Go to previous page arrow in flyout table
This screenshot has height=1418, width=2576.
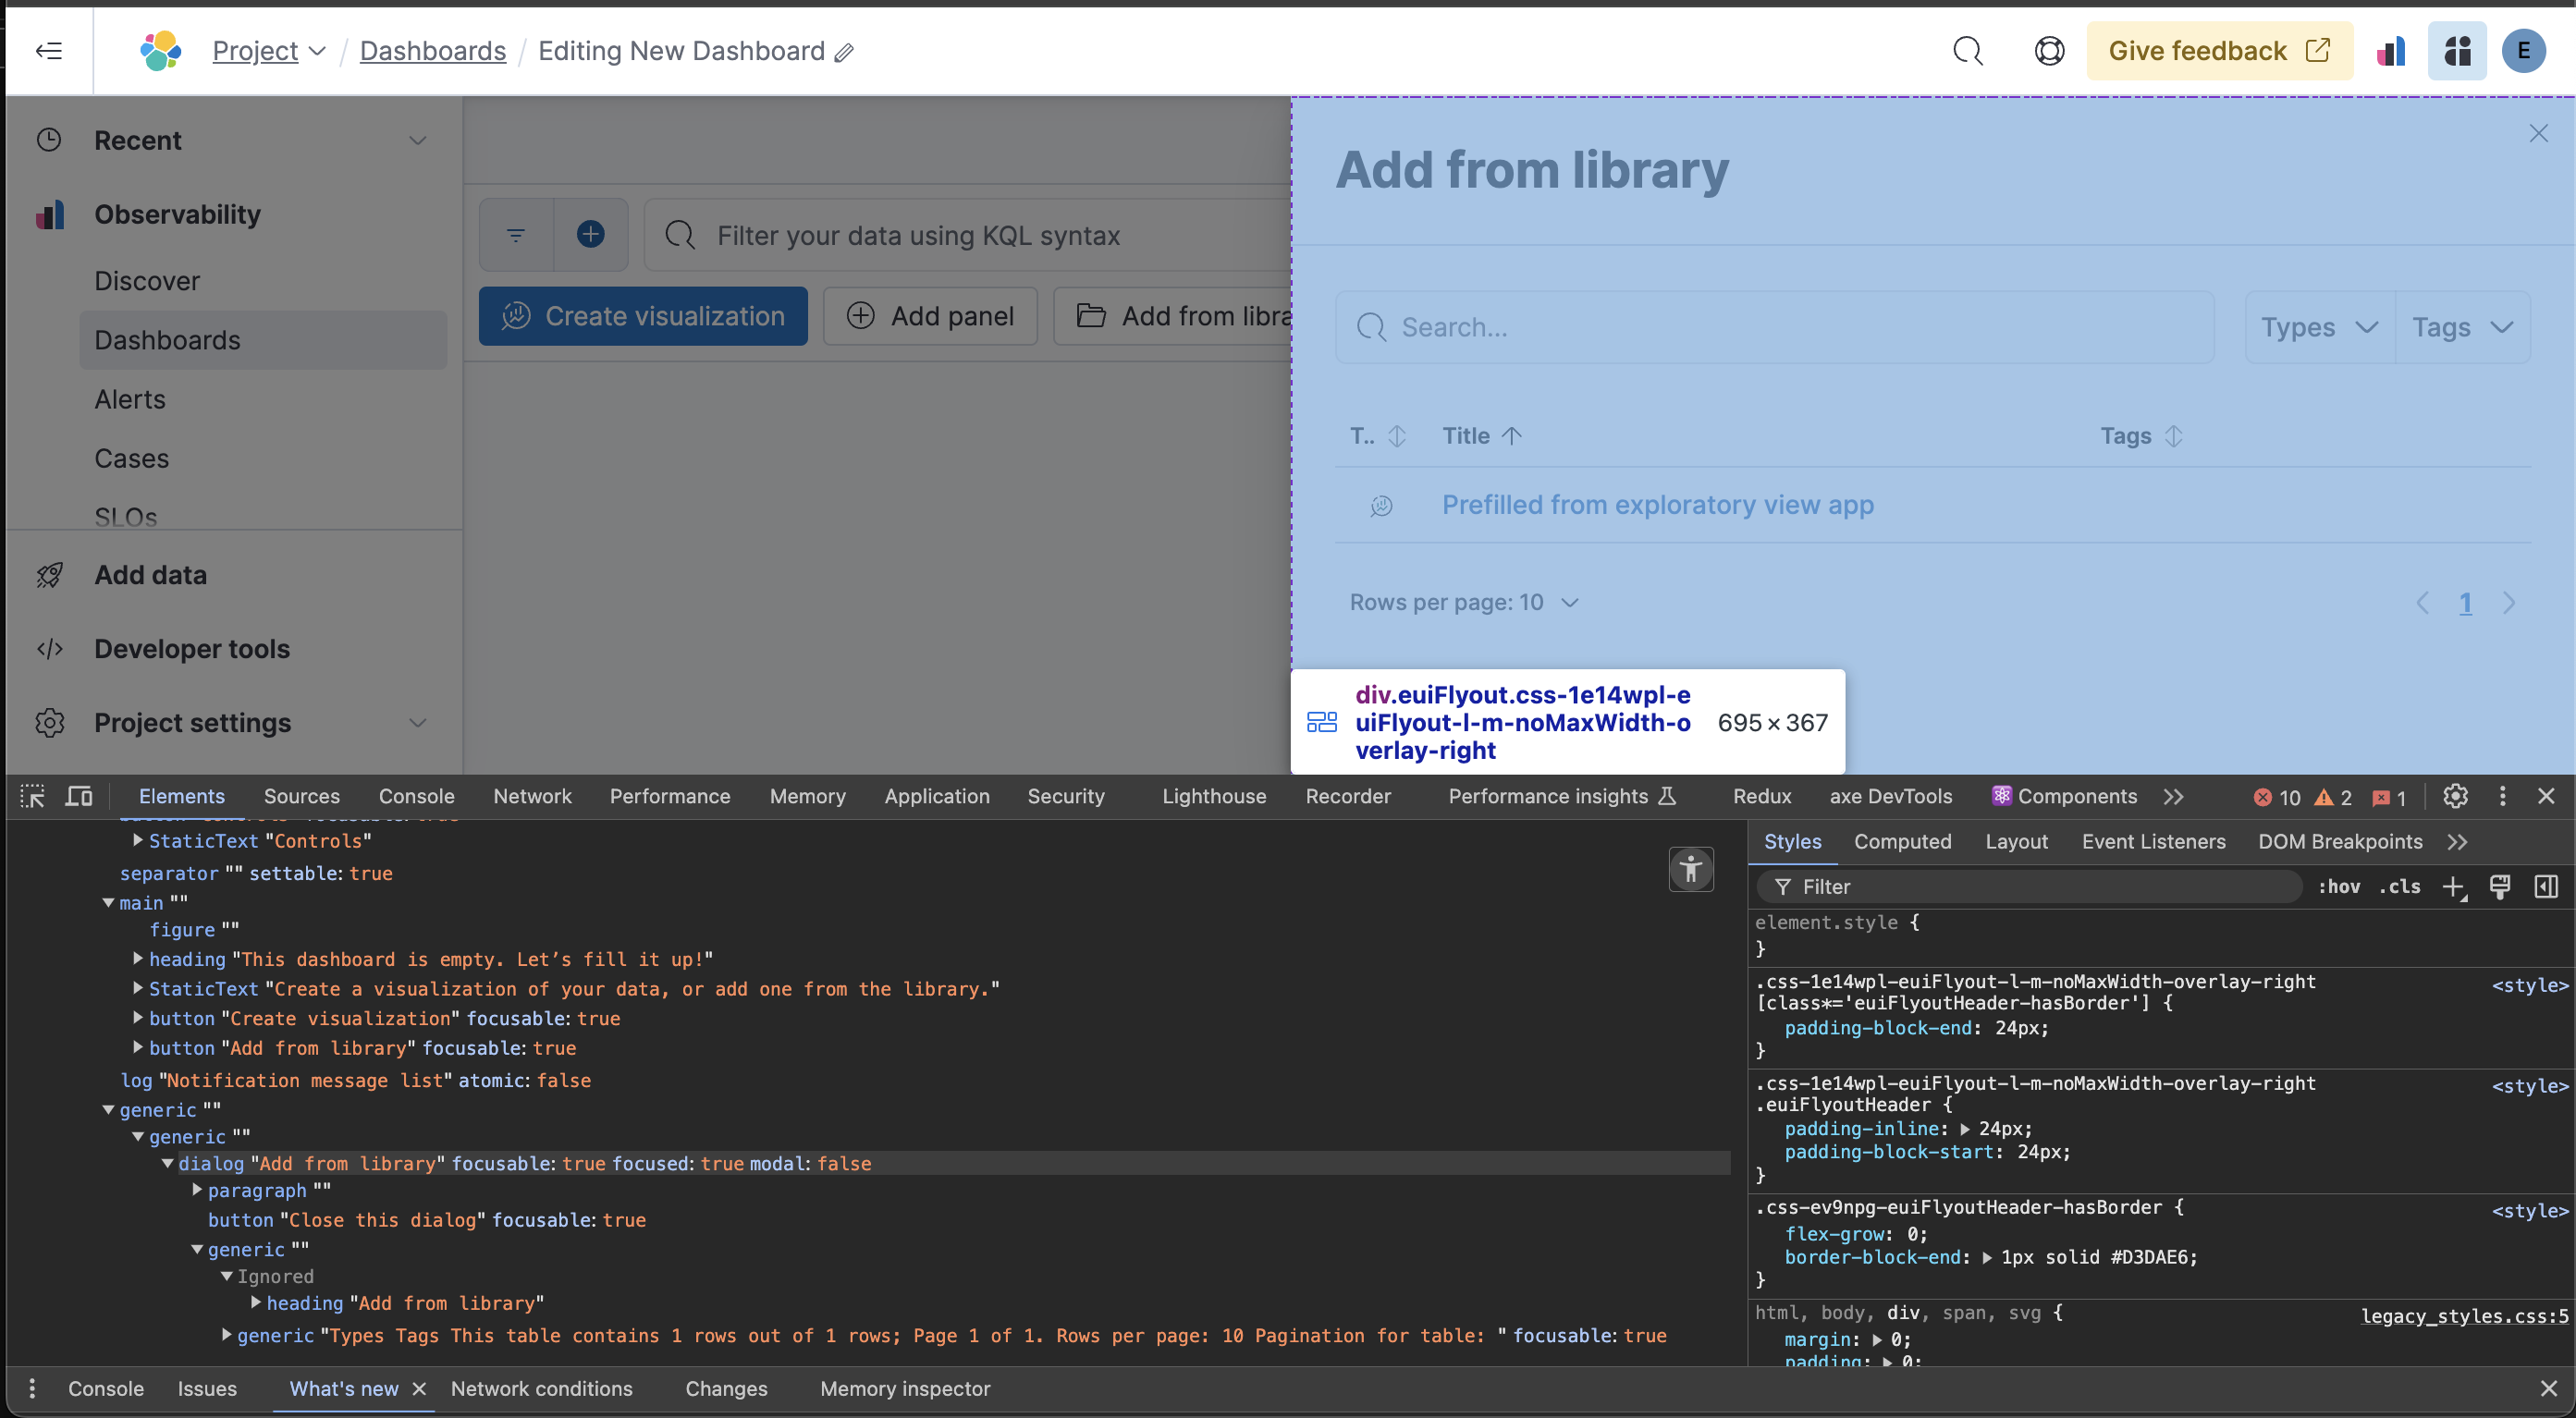(2423, 603)
